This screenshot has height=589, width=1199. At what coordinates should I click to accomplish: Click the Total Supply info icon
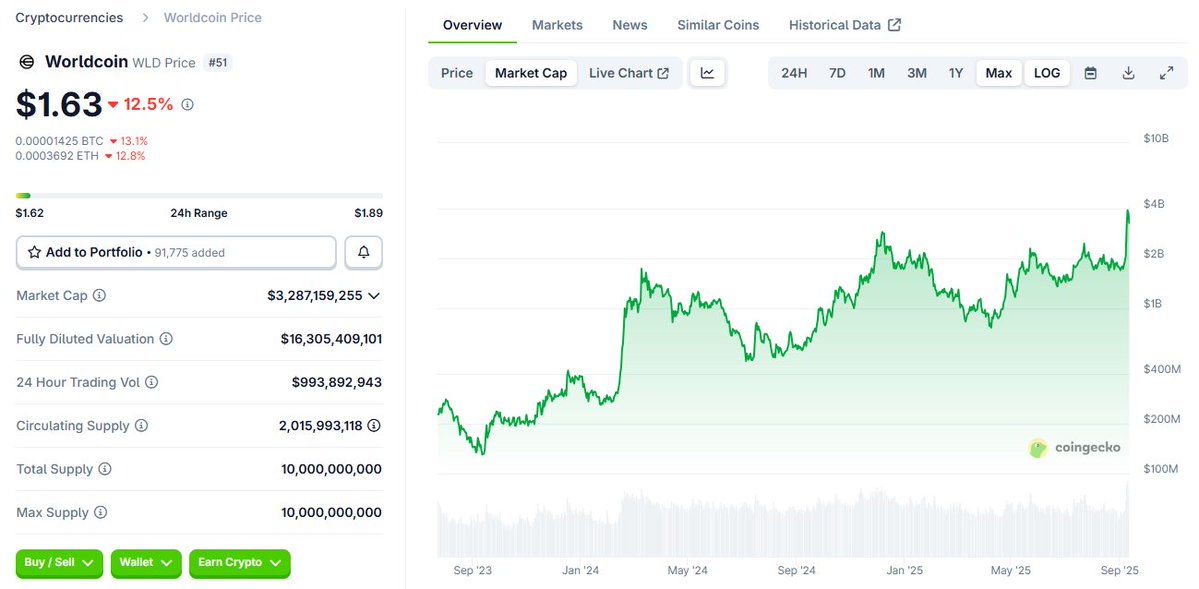coord(105,469)
